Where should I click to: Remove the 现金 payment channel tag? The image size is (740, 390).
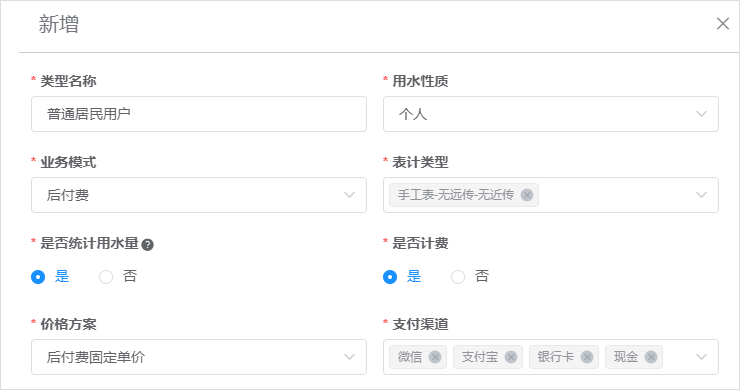coord(651,357)
